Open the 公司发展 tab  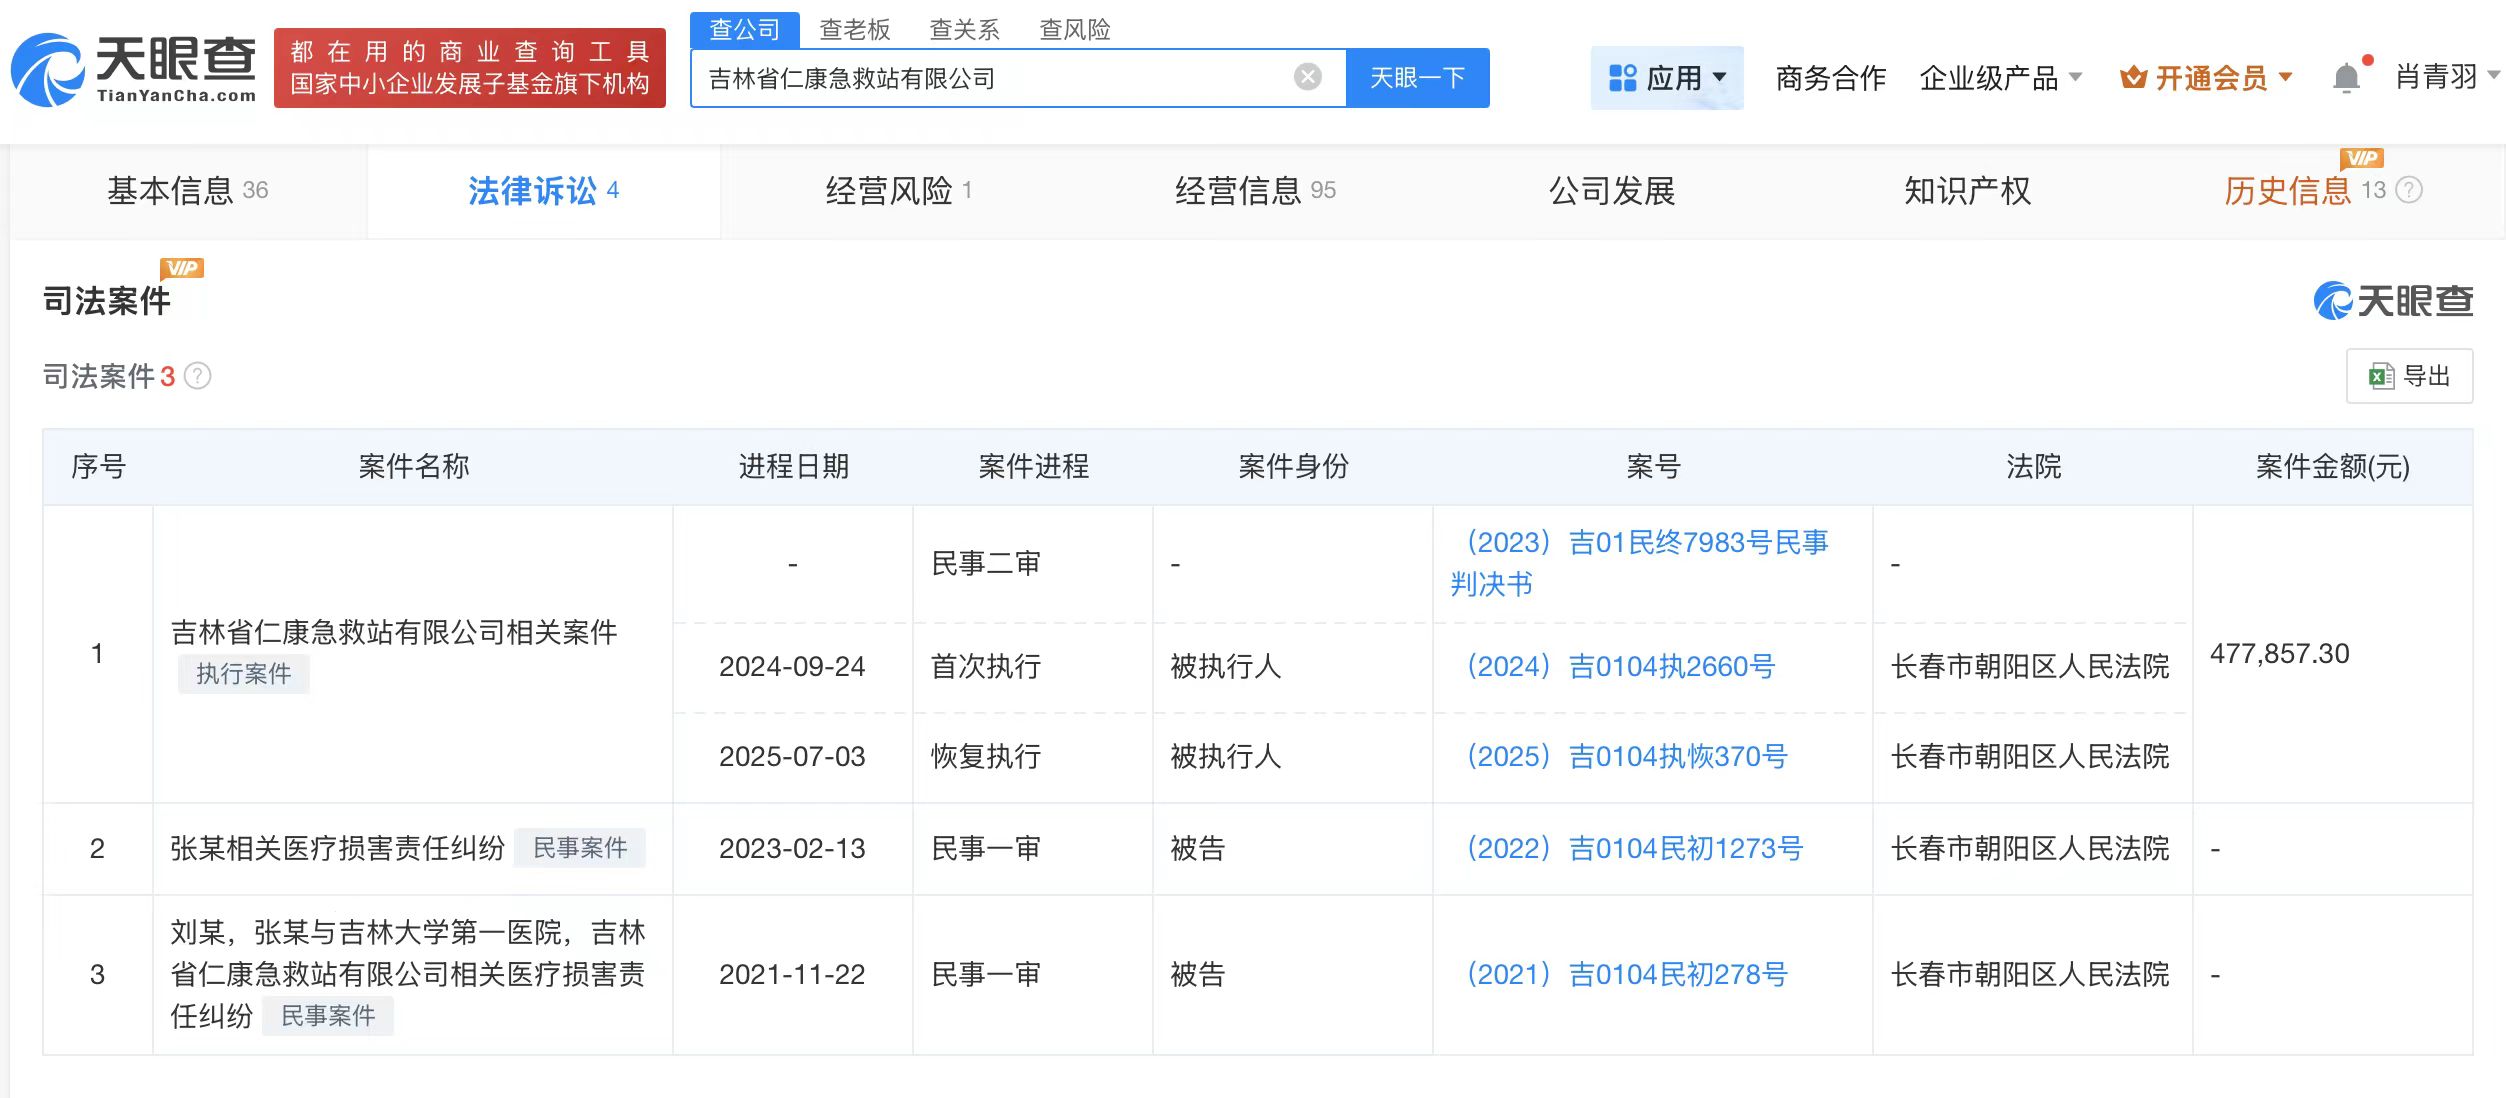click(1612, 191)
